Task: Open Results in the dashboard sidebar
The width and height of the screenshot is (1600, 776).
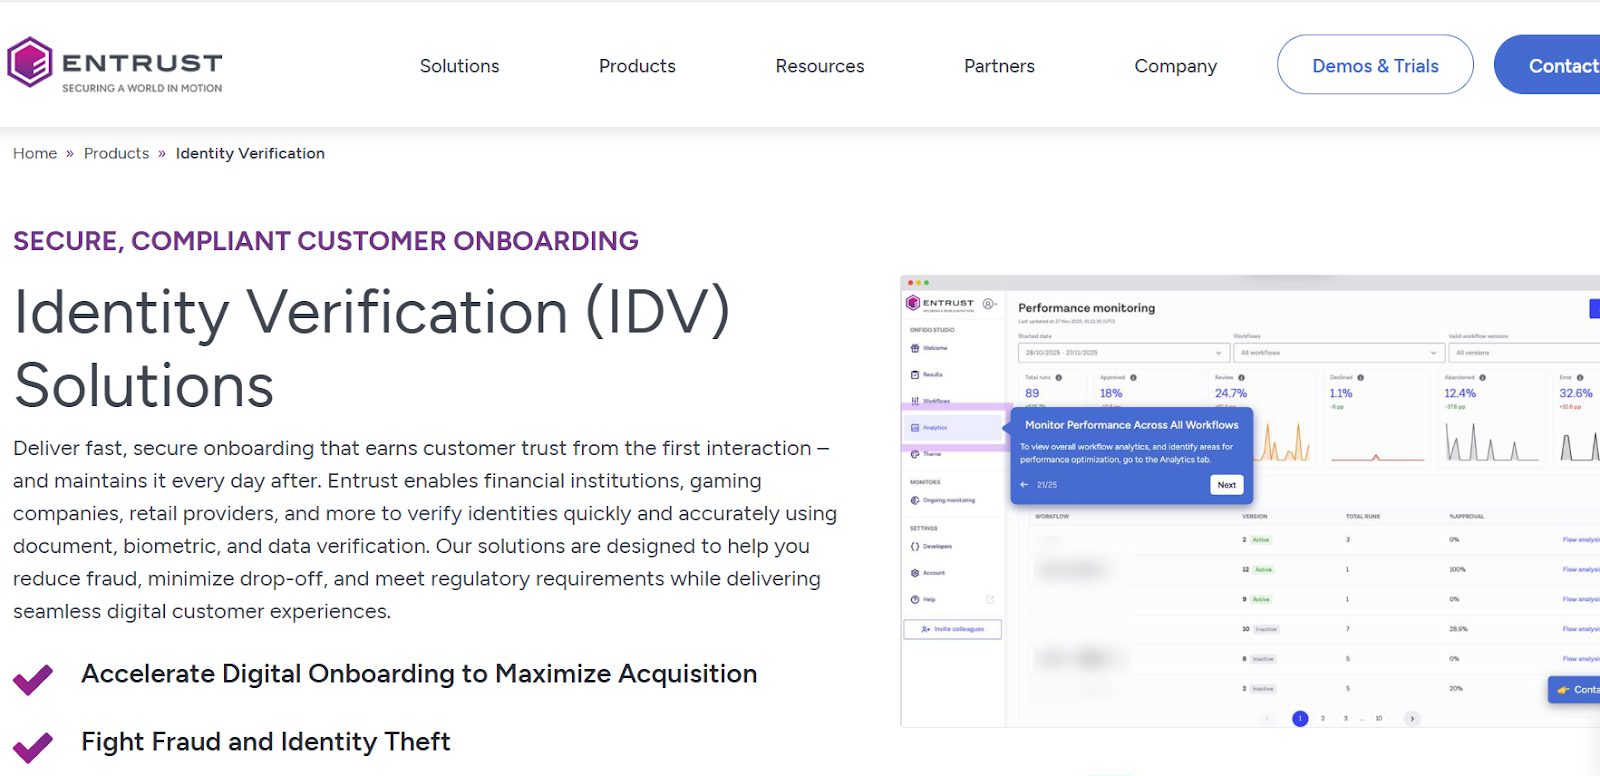Action: click(927, 374)
